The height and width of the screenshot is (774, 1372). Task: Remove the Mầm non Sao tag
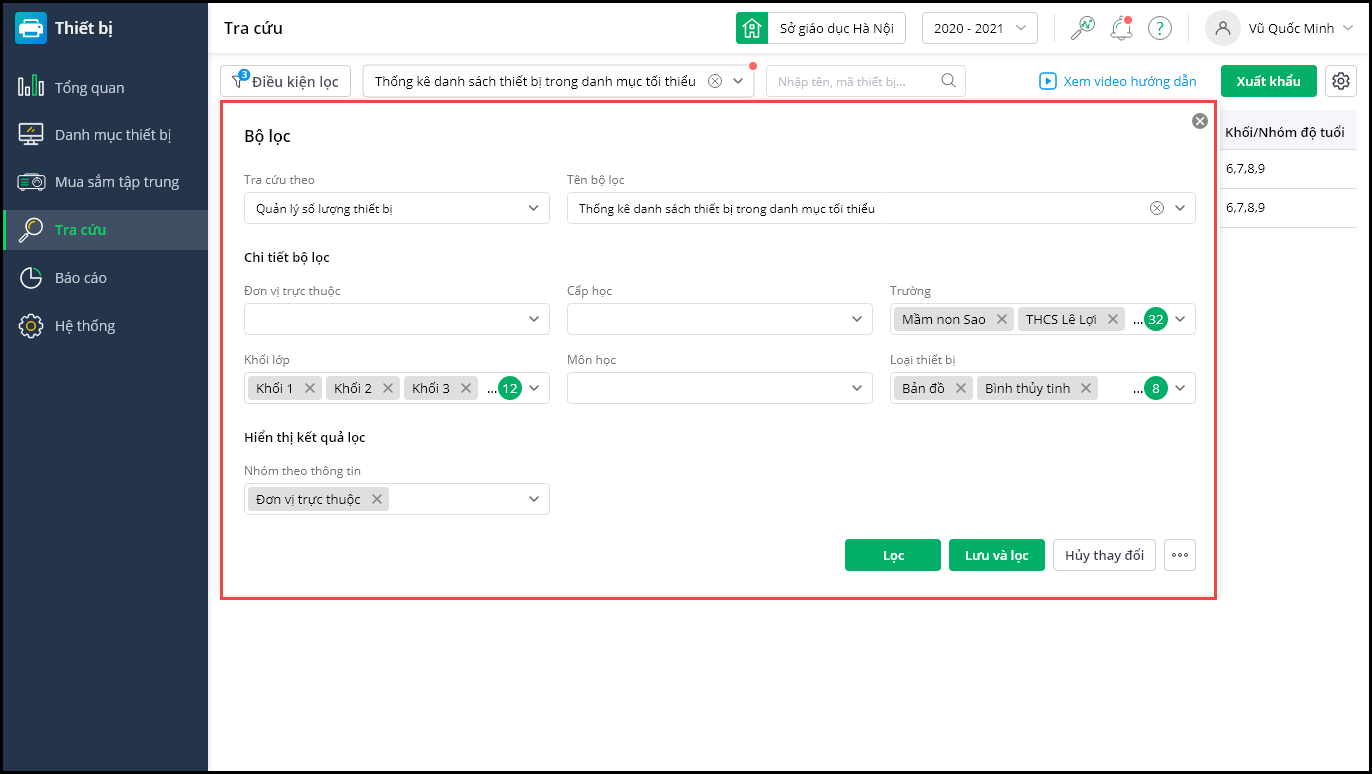(1001, 320)
